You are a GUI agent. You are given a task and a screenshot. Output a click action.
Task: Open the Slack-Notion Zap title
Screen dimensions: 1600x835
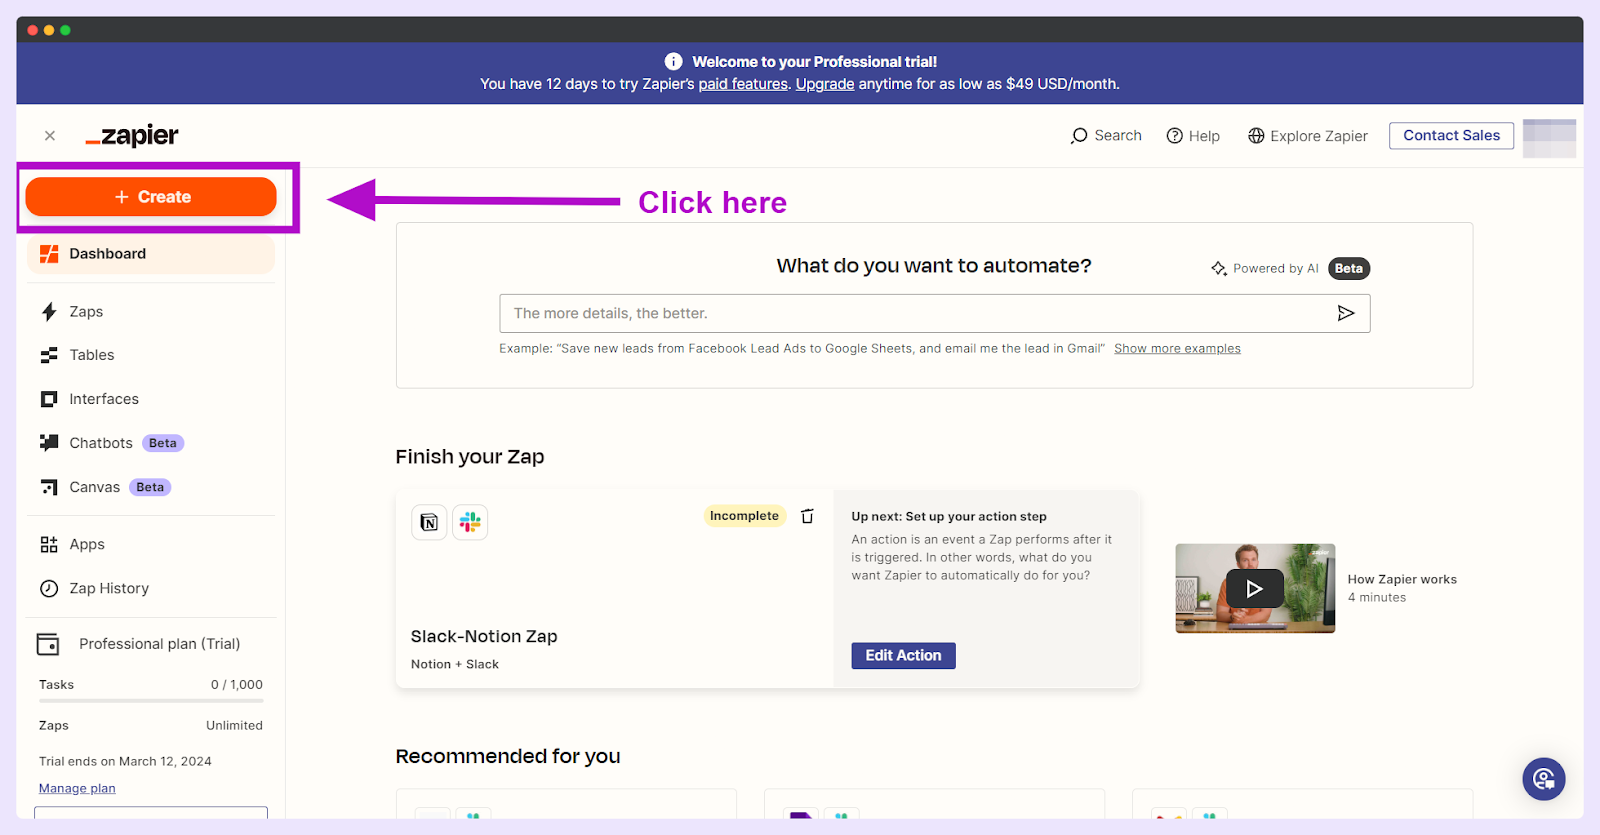(484, 636)
